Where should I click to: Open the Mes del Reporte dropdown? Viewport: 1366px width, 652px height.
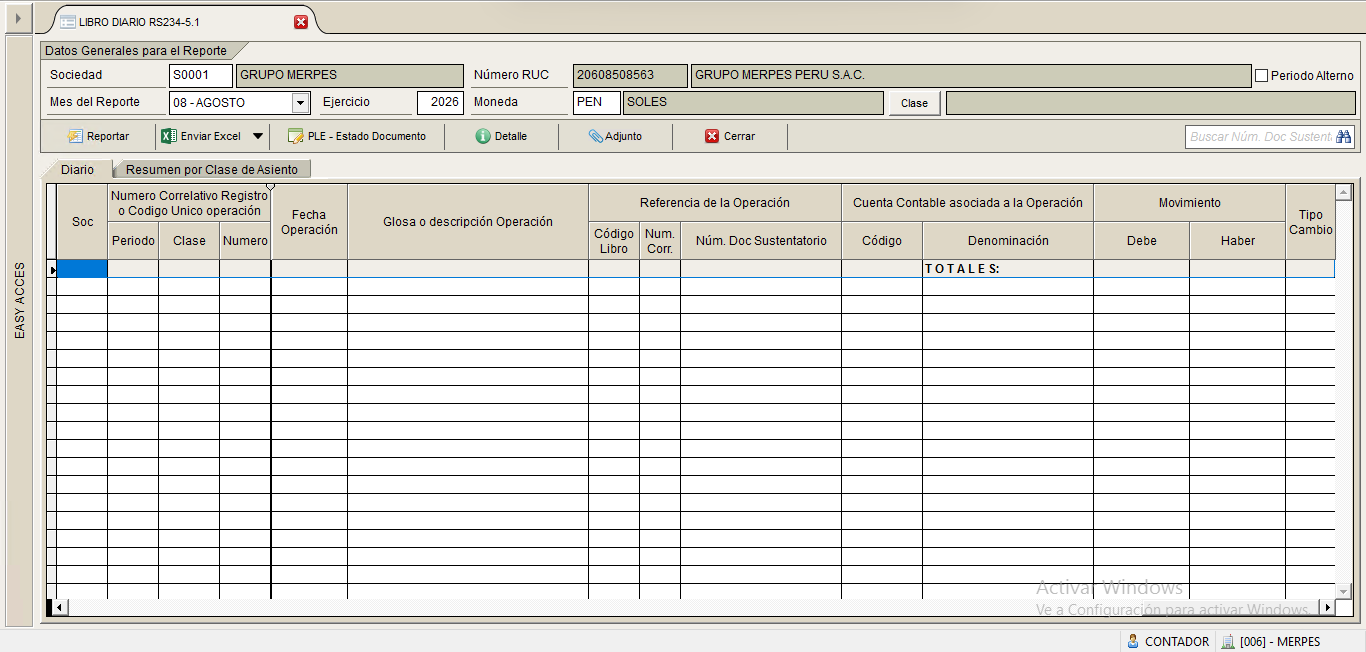[x=301, y=102]
